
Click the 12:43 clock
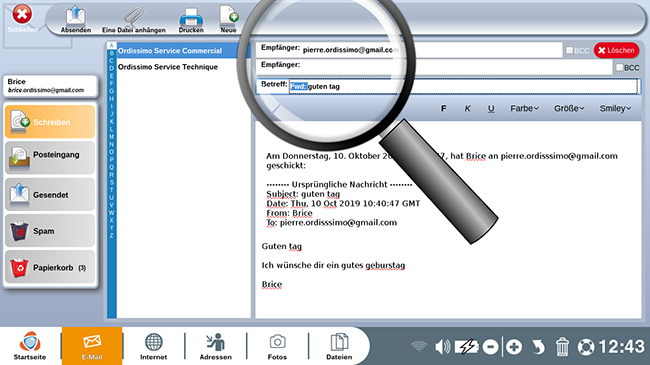pos(622,347)
